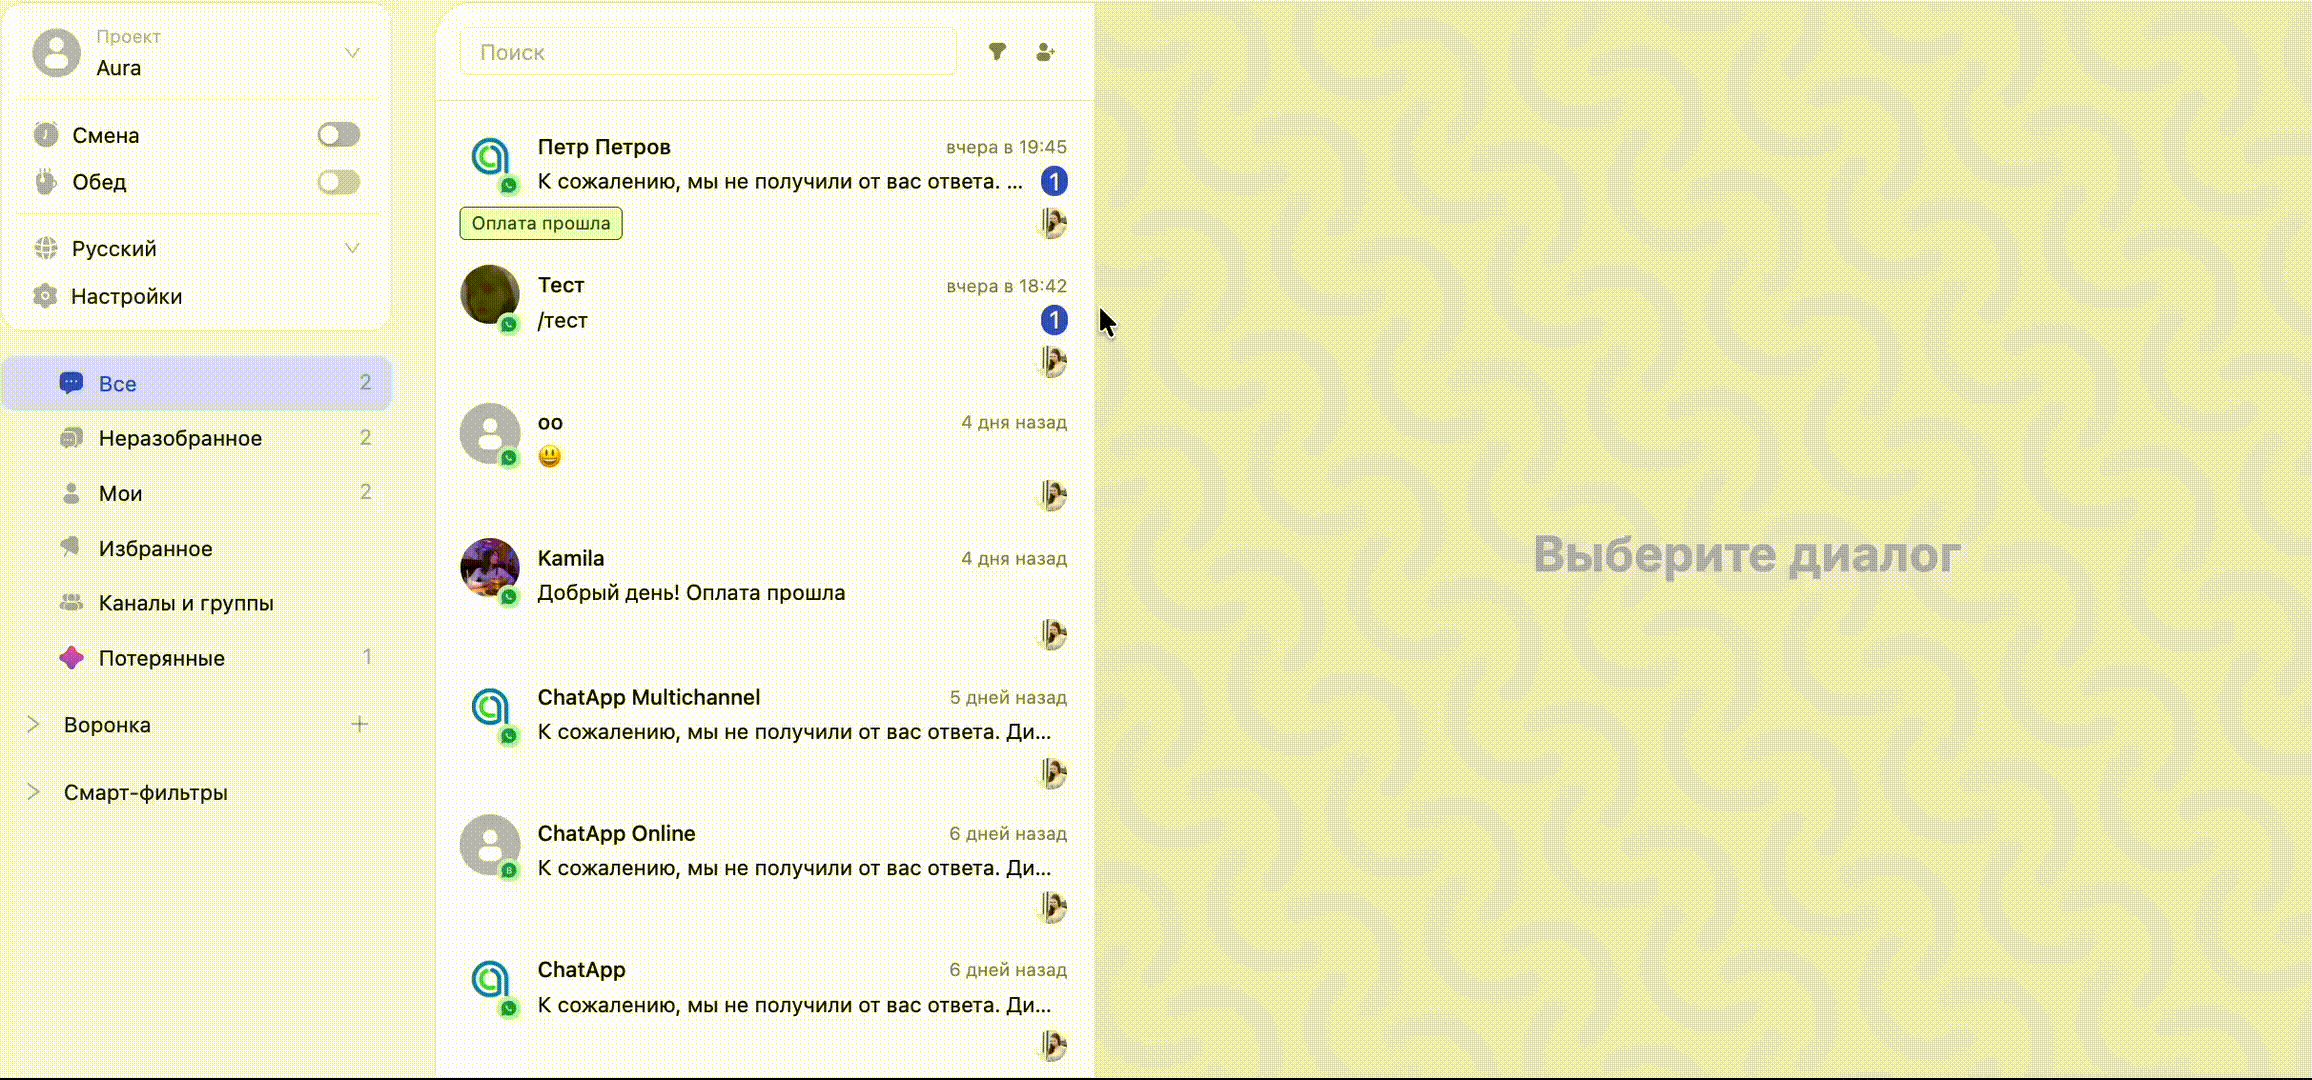Screen dimensions: 2312x1080
Task: Click the Поиск search field
Action: (707, 52)
